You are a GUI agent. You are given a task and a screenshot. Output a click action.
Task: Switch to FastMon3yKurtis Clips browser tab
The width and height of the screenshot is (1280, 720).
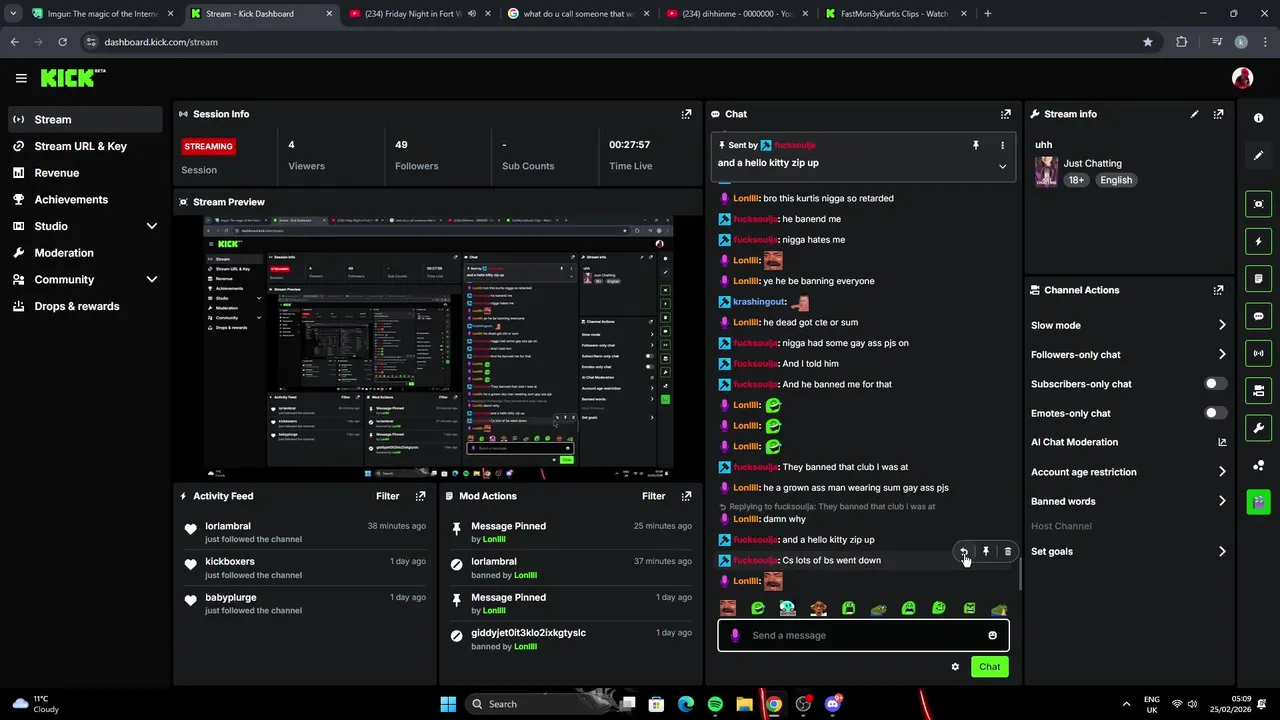pyautogui.click(x=895, y=14)
